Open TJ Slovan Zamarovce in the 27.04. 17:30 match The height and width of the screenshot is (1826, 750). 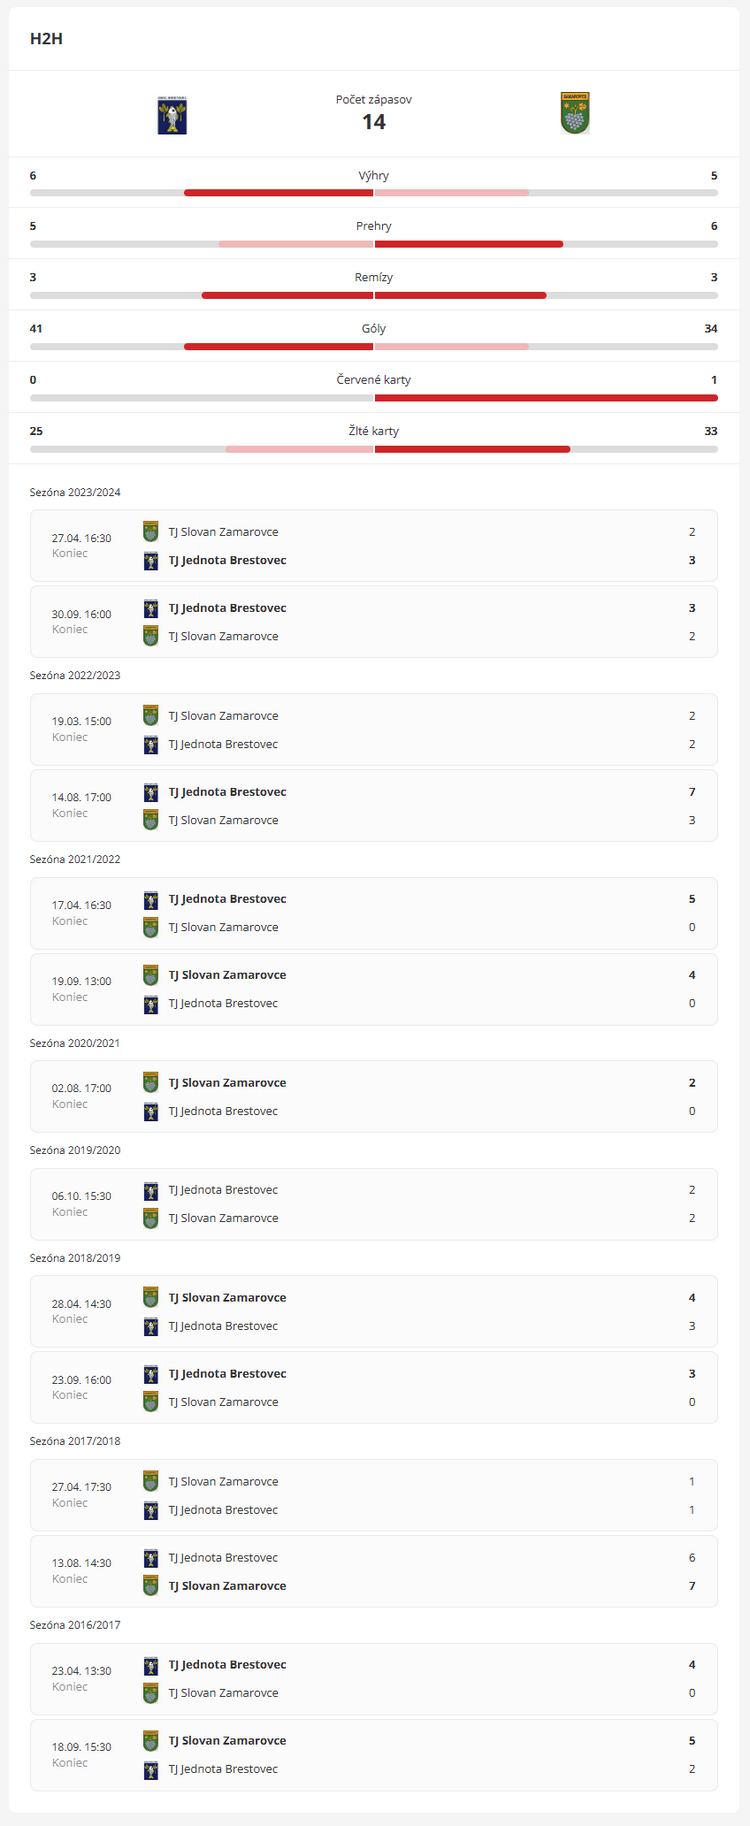(x=223, y=1482)
